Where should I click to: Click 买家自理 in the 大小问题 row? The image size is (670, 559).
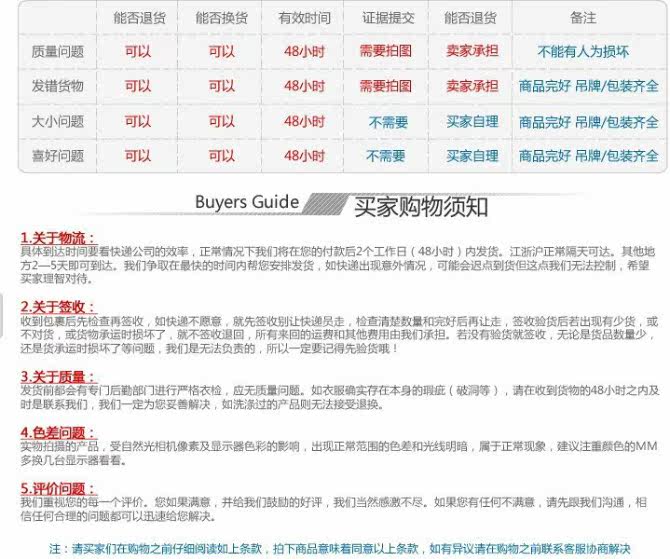(472, 121)
